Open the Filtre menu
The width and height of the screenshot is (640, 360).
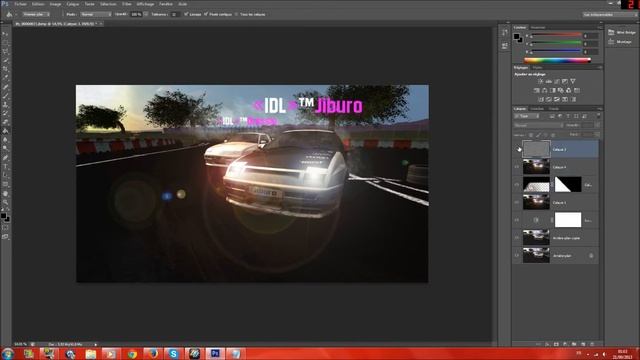[x=127, y=4]
